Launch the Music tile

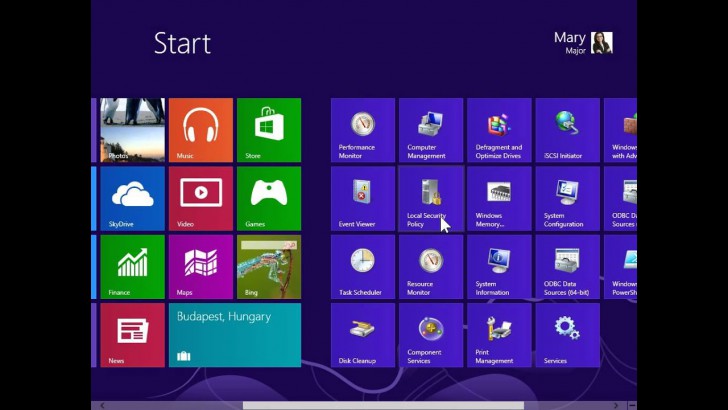pos(201,130)
